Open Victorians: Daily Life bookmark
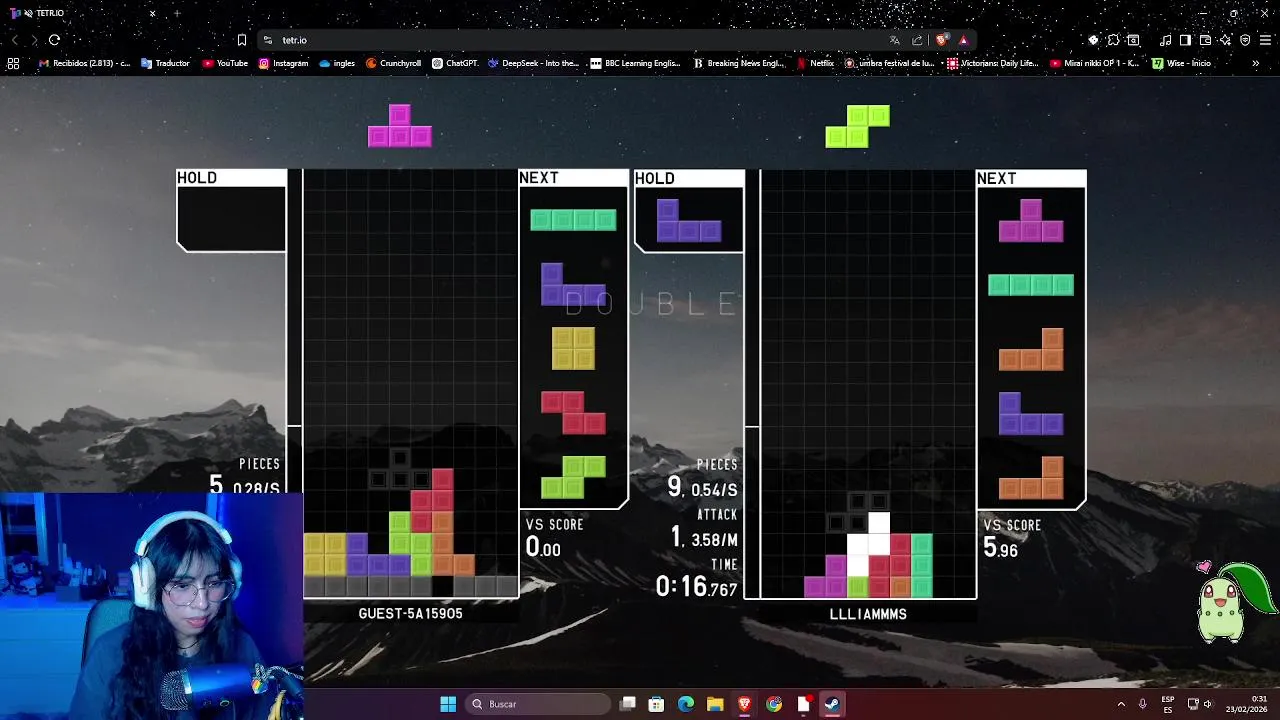 coord(993,63)
